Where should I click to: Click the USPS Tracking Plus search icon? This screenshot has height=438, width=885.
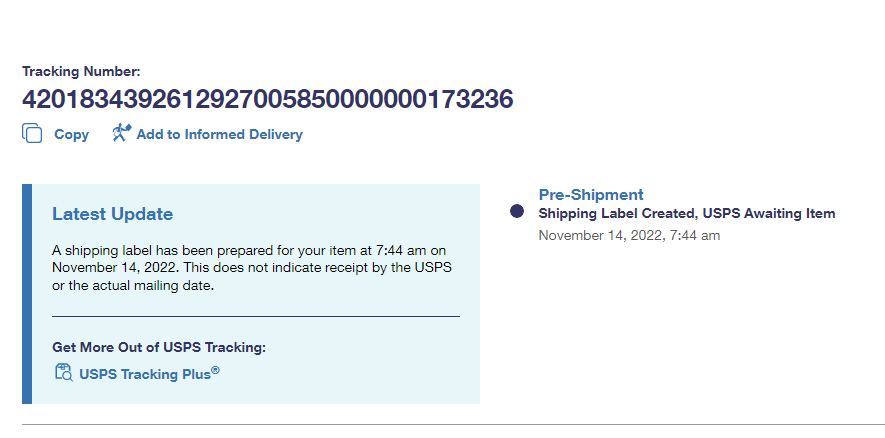pyautogui.click(x=62, y=374)
